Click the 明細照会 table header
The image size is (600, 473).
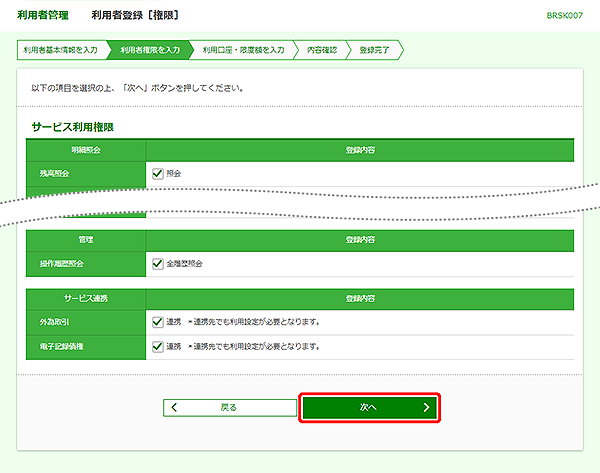(86, 150)
